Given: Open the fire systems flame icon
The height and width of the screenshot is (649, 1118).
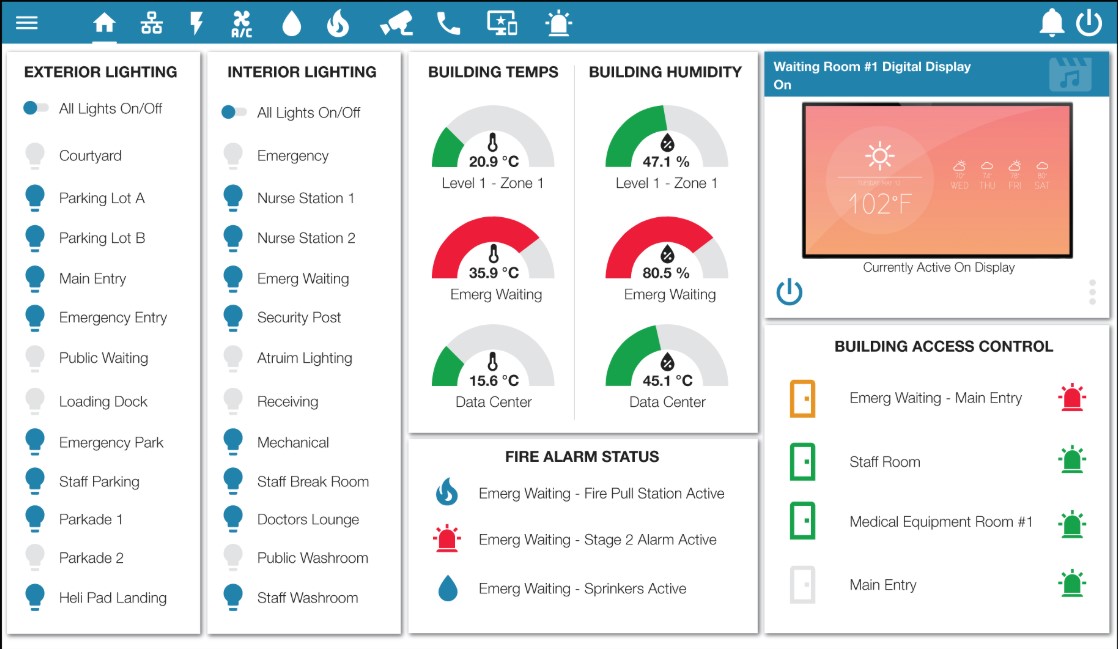Looking at the screenshot, I should (337, 22).
